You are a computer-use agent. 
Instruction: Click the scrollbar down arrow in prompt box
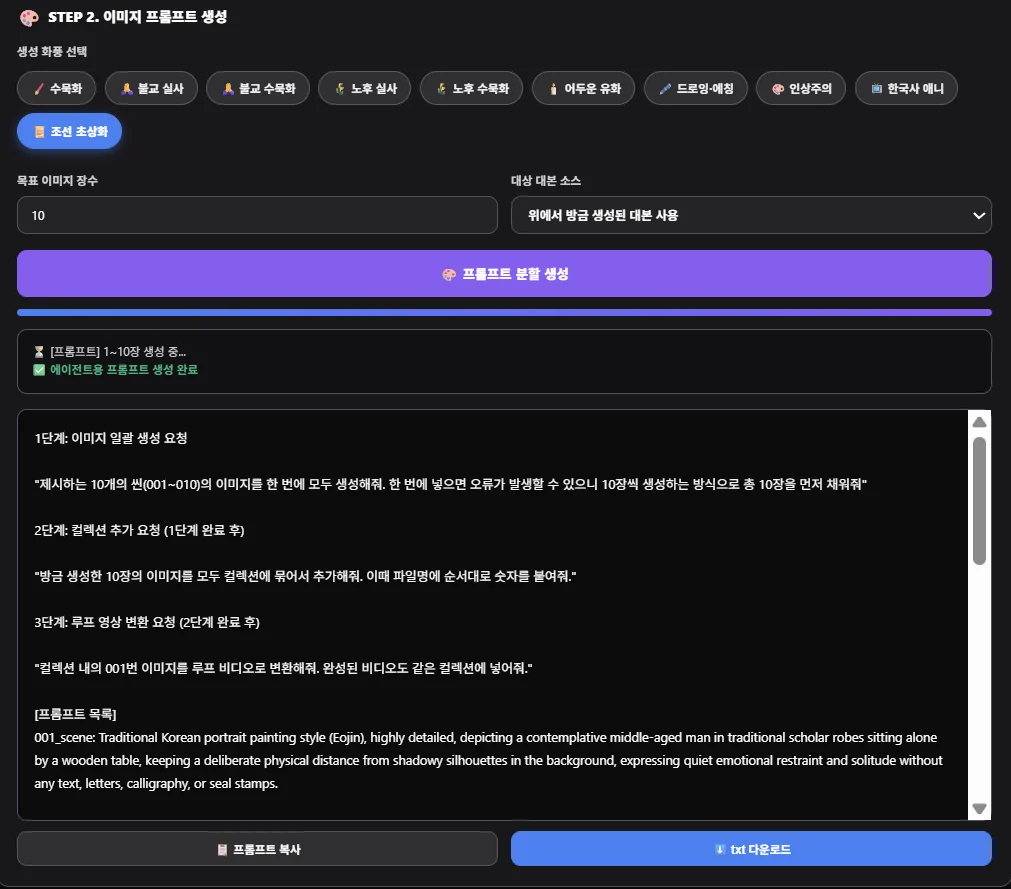(979, 808)
